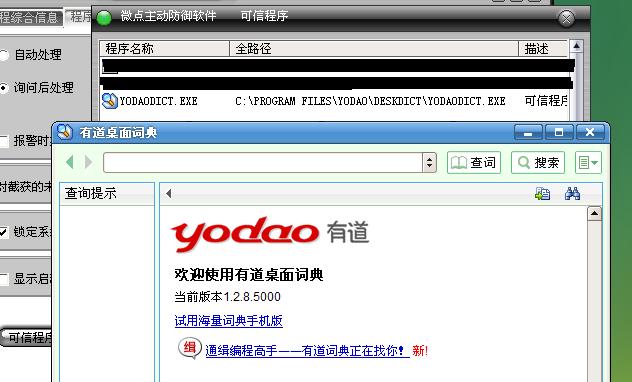Open the menu dropdown beside 搜索
The height and width of the screenshot is (382, 632).
588,162
